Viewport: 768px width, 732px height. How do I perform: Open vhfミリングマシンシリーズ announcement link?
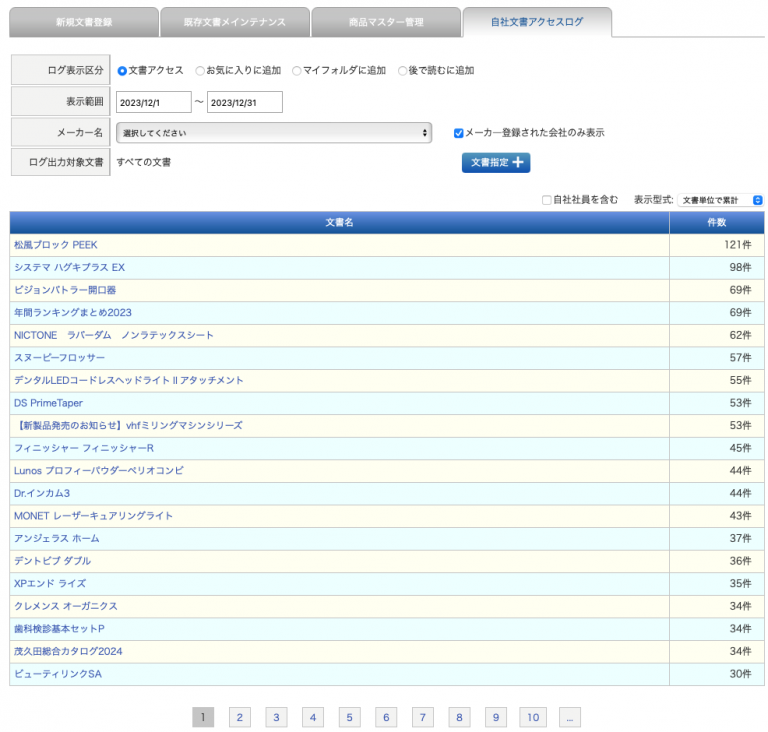[x=128, y=425]
